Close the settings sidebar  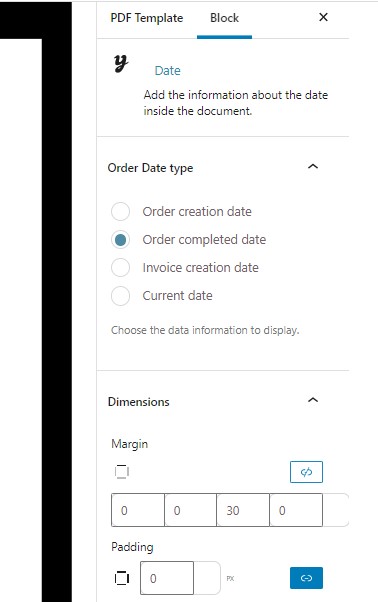[x=324, y=17]
